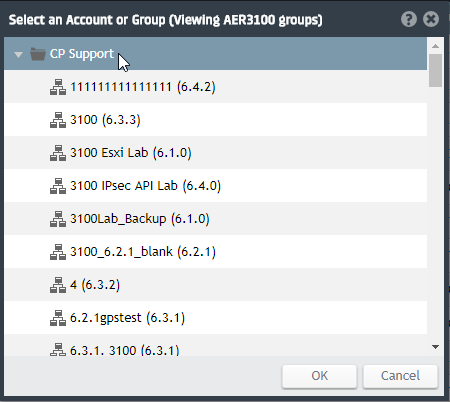Screen dimensions: 450x402
Task: Select group 3100_6.2.1_blank (6.2.1)
Action: (x=143, y=252)
